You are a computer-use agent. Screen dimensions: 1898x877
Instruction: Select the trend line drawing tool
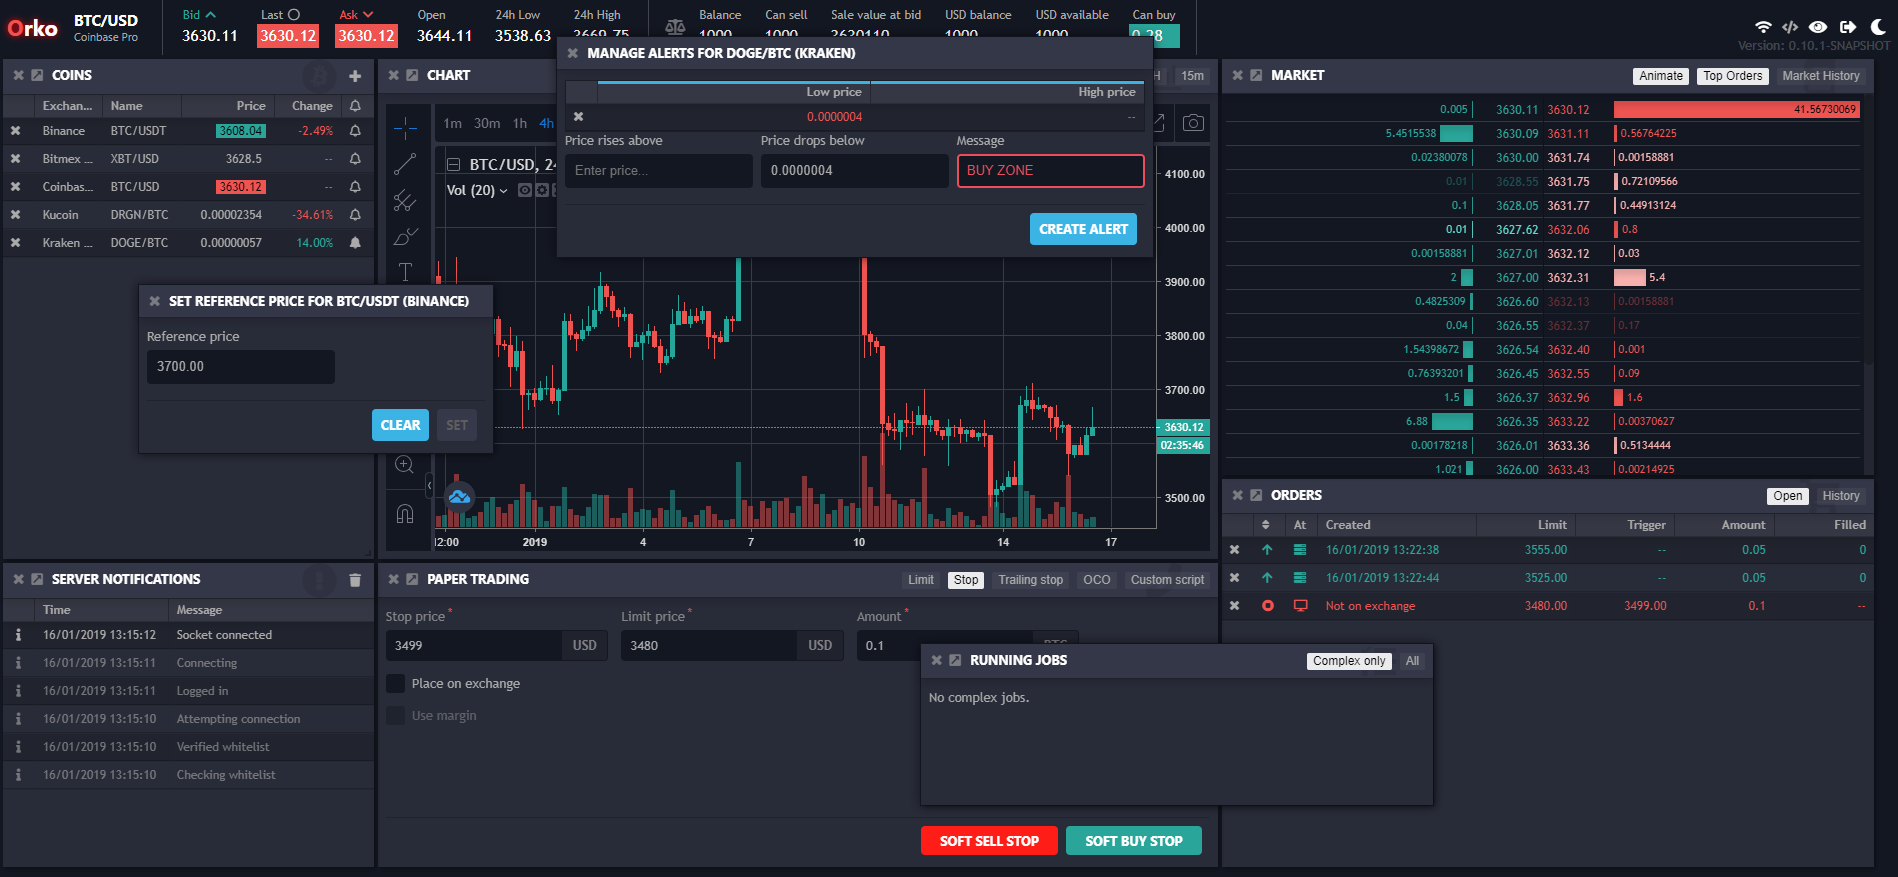pyautogui.click(x=405, y=164)
